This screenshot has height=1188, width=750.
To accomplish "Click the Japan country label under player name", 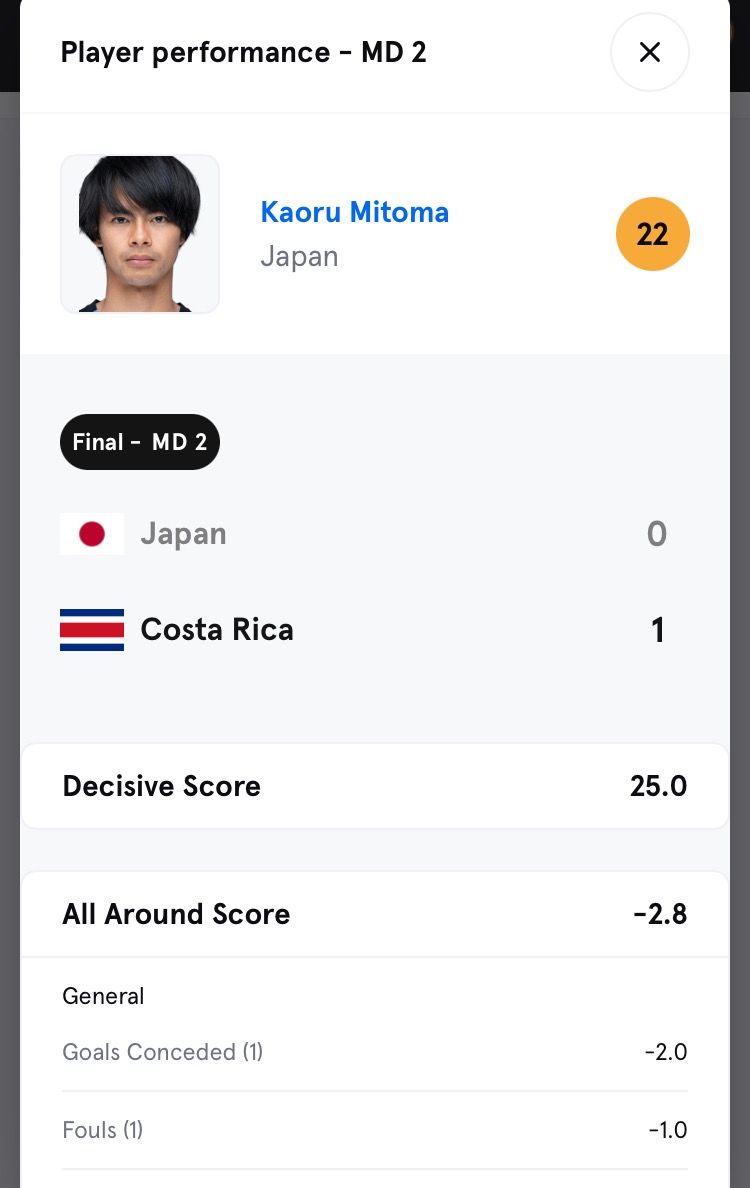I will tap(299, 257).
